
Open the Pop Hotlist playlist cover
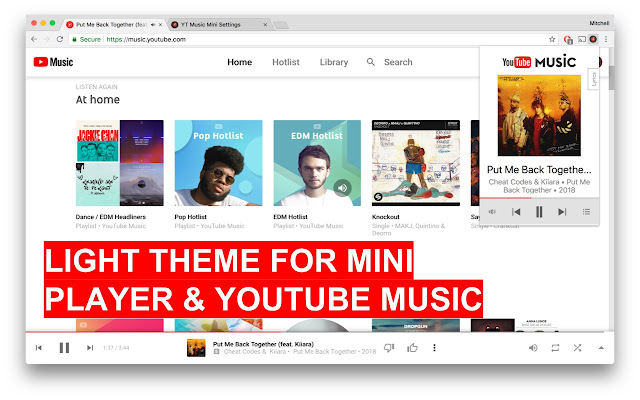(x=218, y=163)
